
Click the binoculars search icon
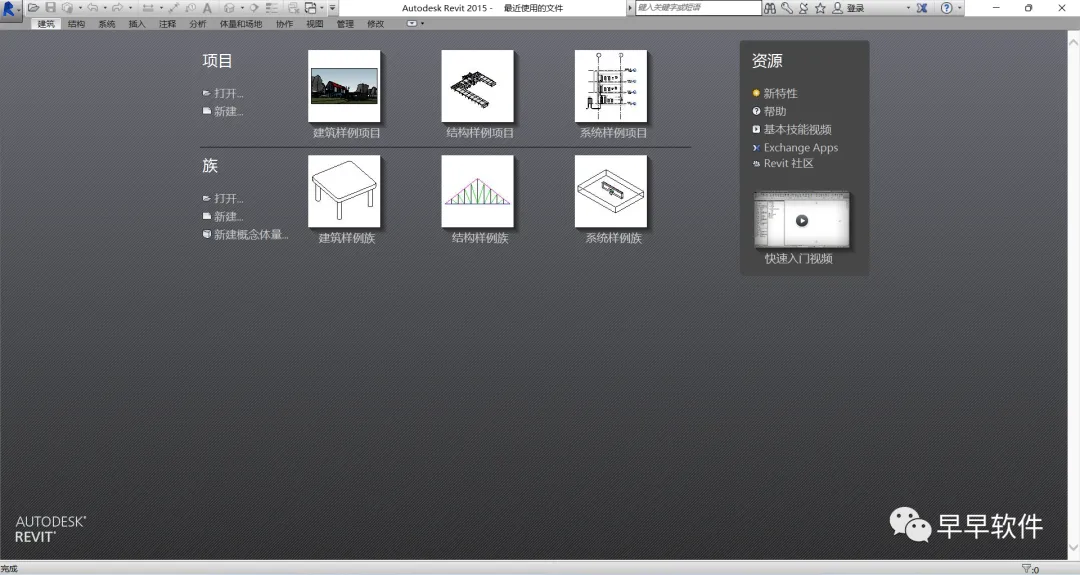coord(769,8)
